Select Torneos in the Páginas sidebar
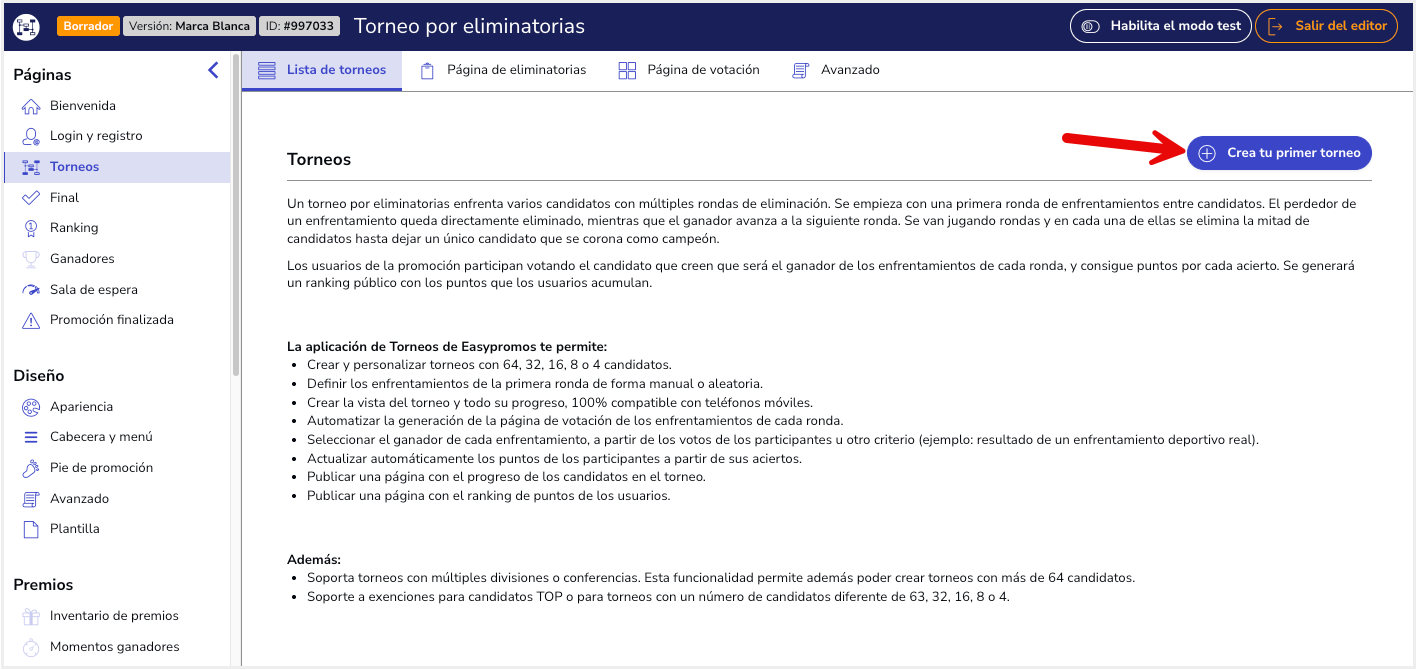Screen dimensions: 1416x670 pyautogui.click(x=116, y=167)
